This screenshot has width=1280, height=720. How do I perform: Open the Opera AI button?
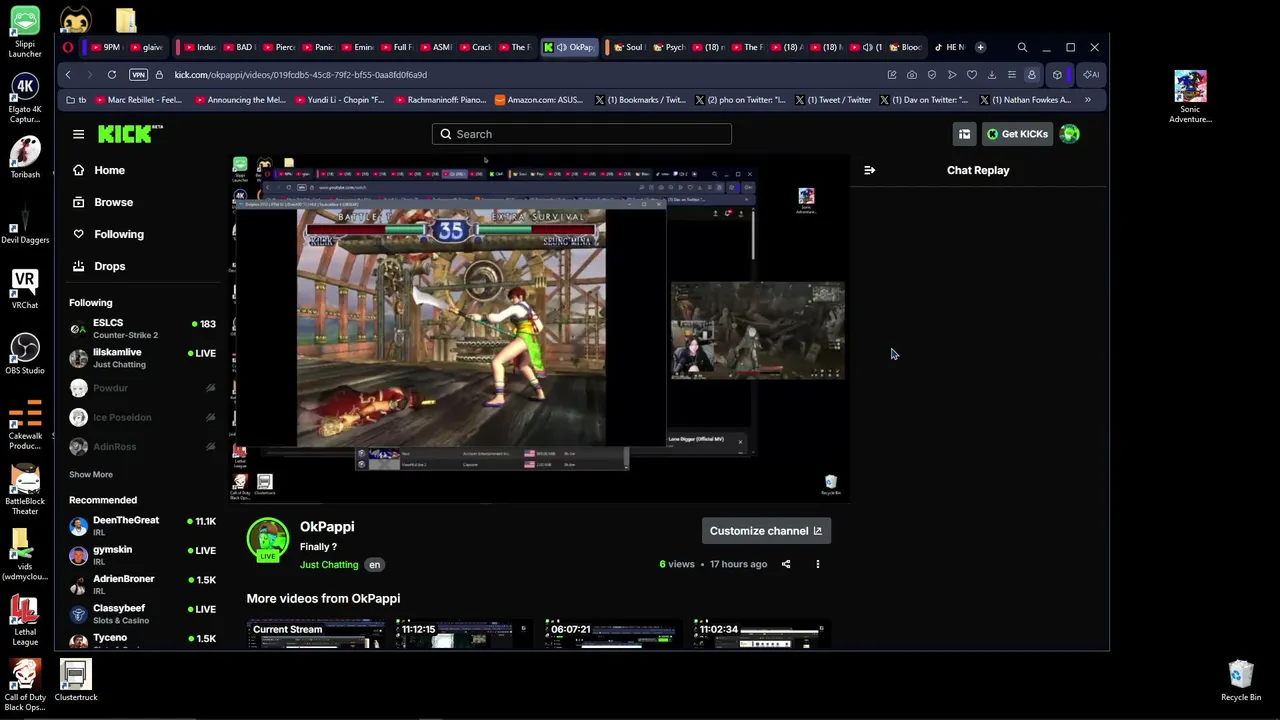tap(1091, 75)
